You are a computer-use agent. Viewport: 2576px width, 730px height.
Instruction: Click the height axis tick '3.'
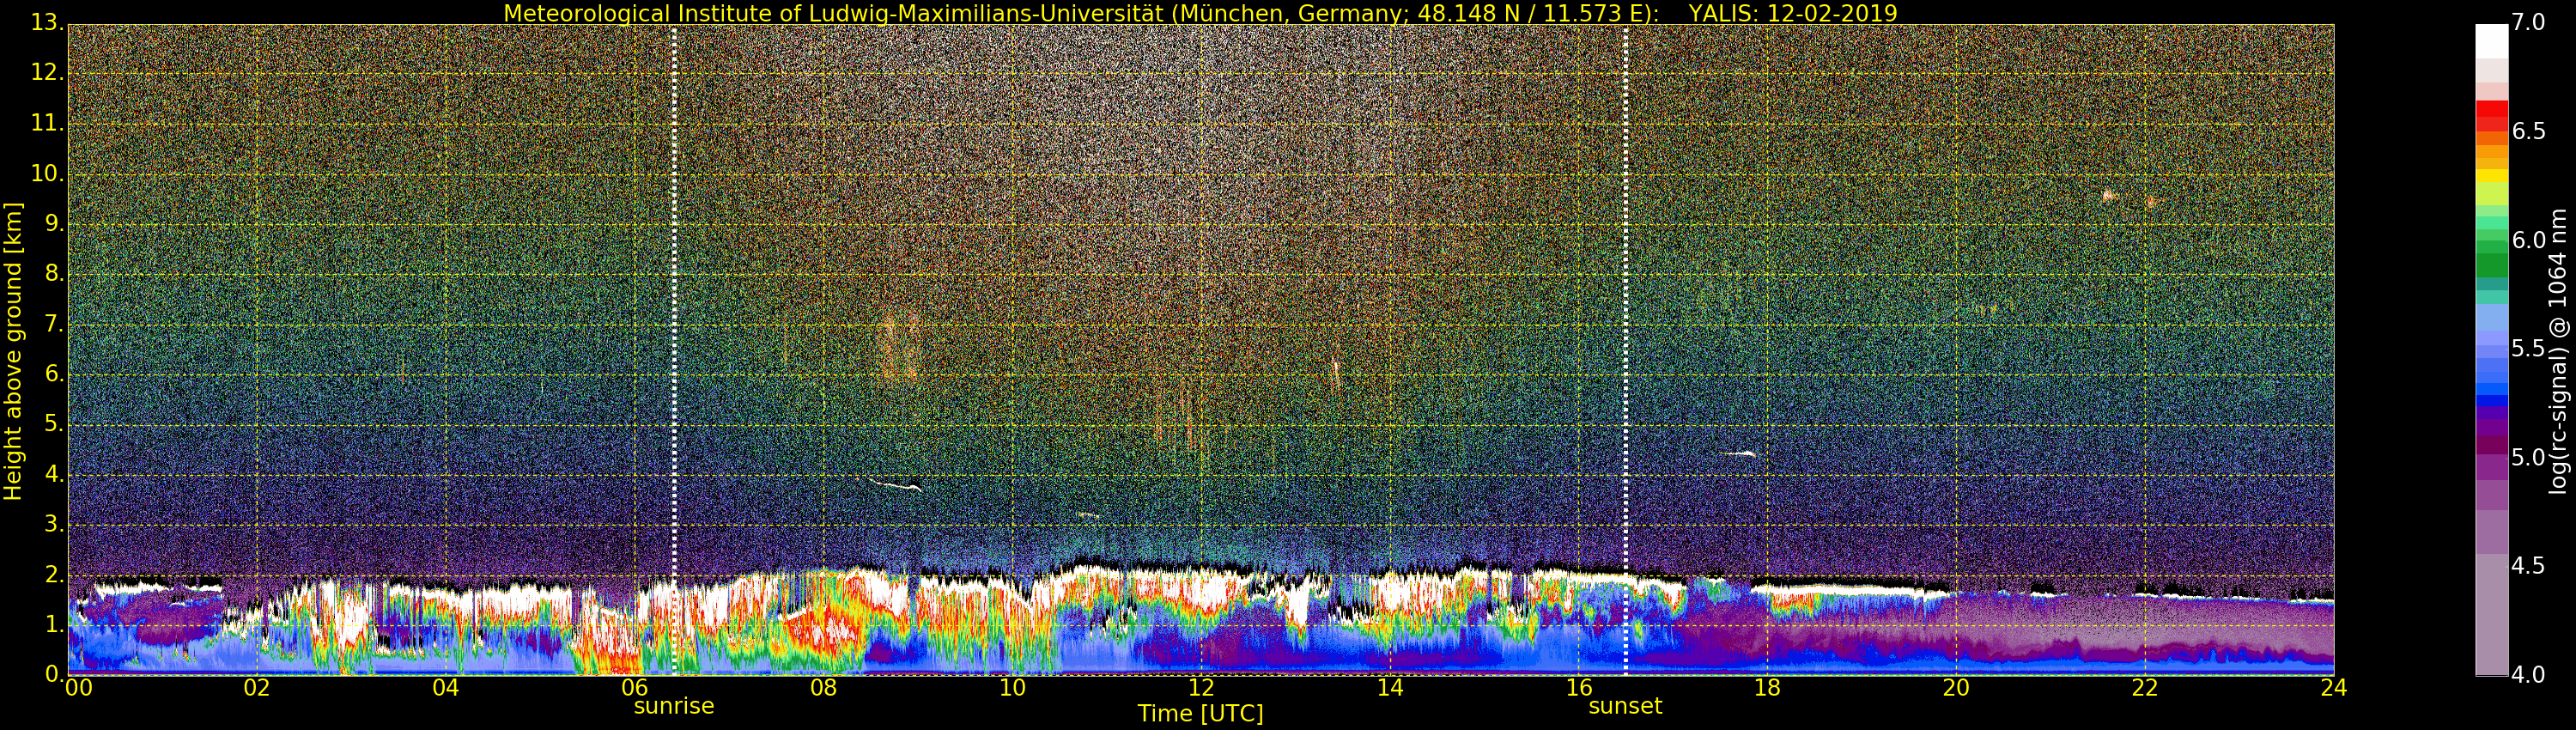(x=53, y=524)
